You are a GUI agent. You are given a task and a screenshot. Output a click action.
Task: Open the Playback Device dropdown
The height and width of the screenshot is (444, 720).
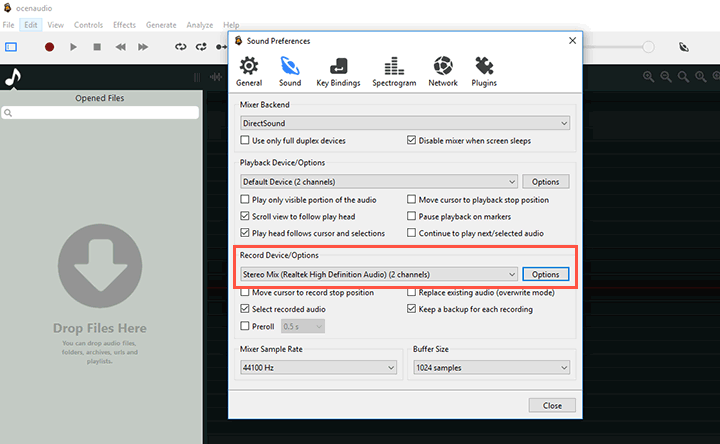tap(379, 182)
